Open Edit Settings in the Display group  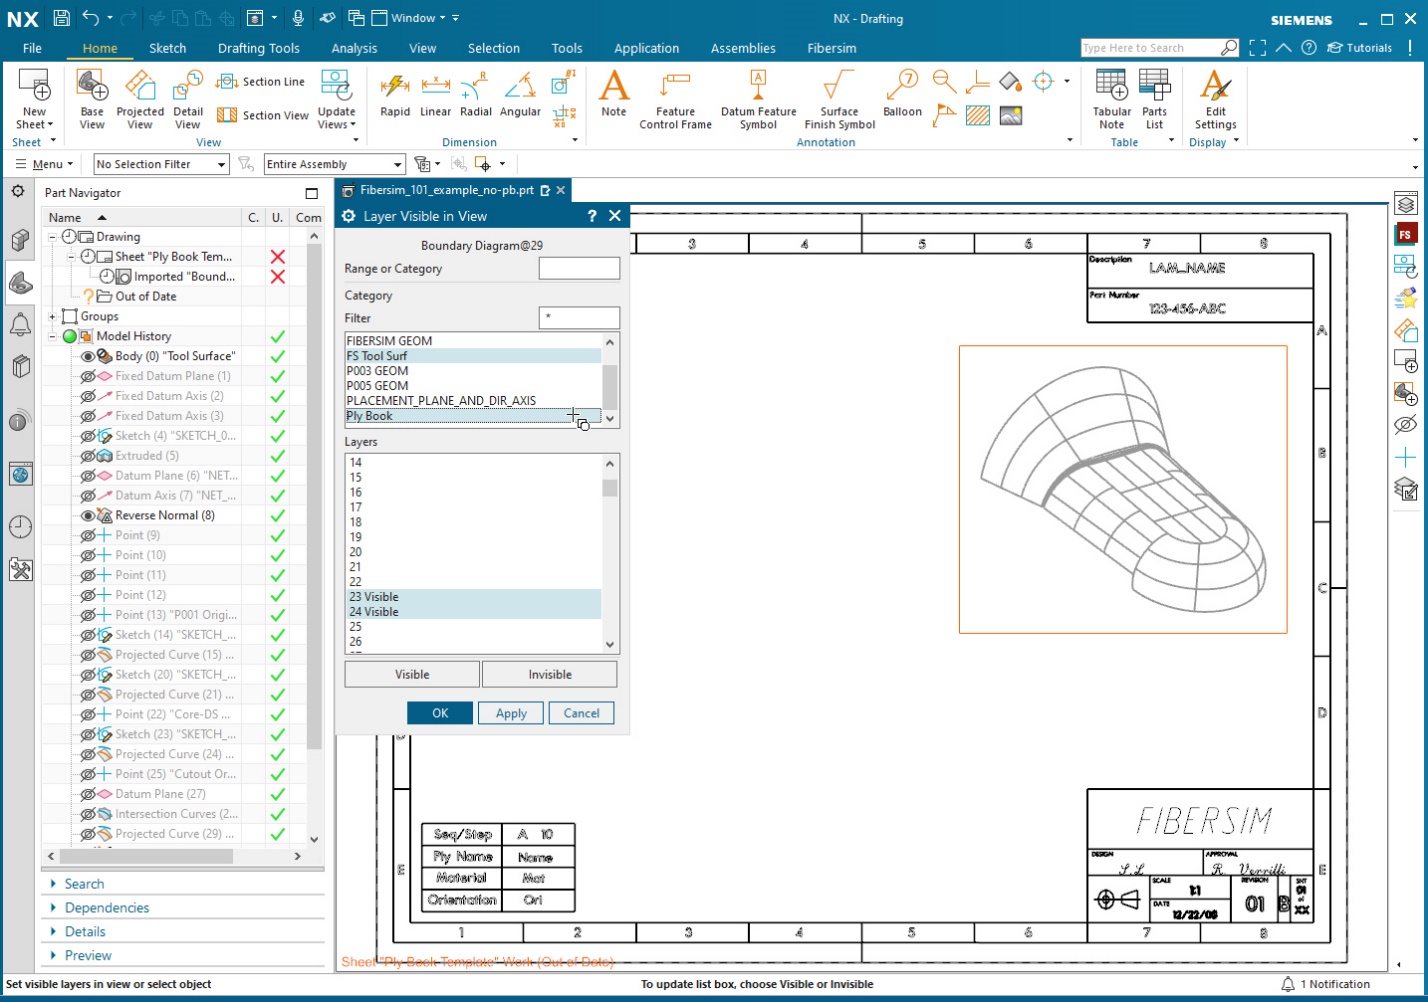1214,97
